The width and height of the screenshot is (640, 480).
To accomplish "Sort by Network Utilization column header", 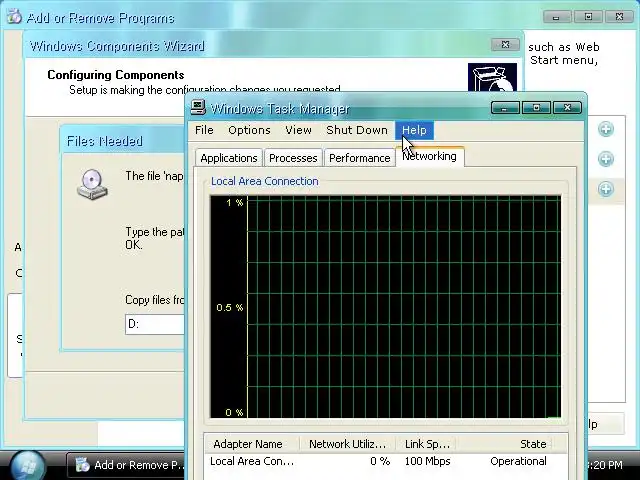I will tap(348, 444).
